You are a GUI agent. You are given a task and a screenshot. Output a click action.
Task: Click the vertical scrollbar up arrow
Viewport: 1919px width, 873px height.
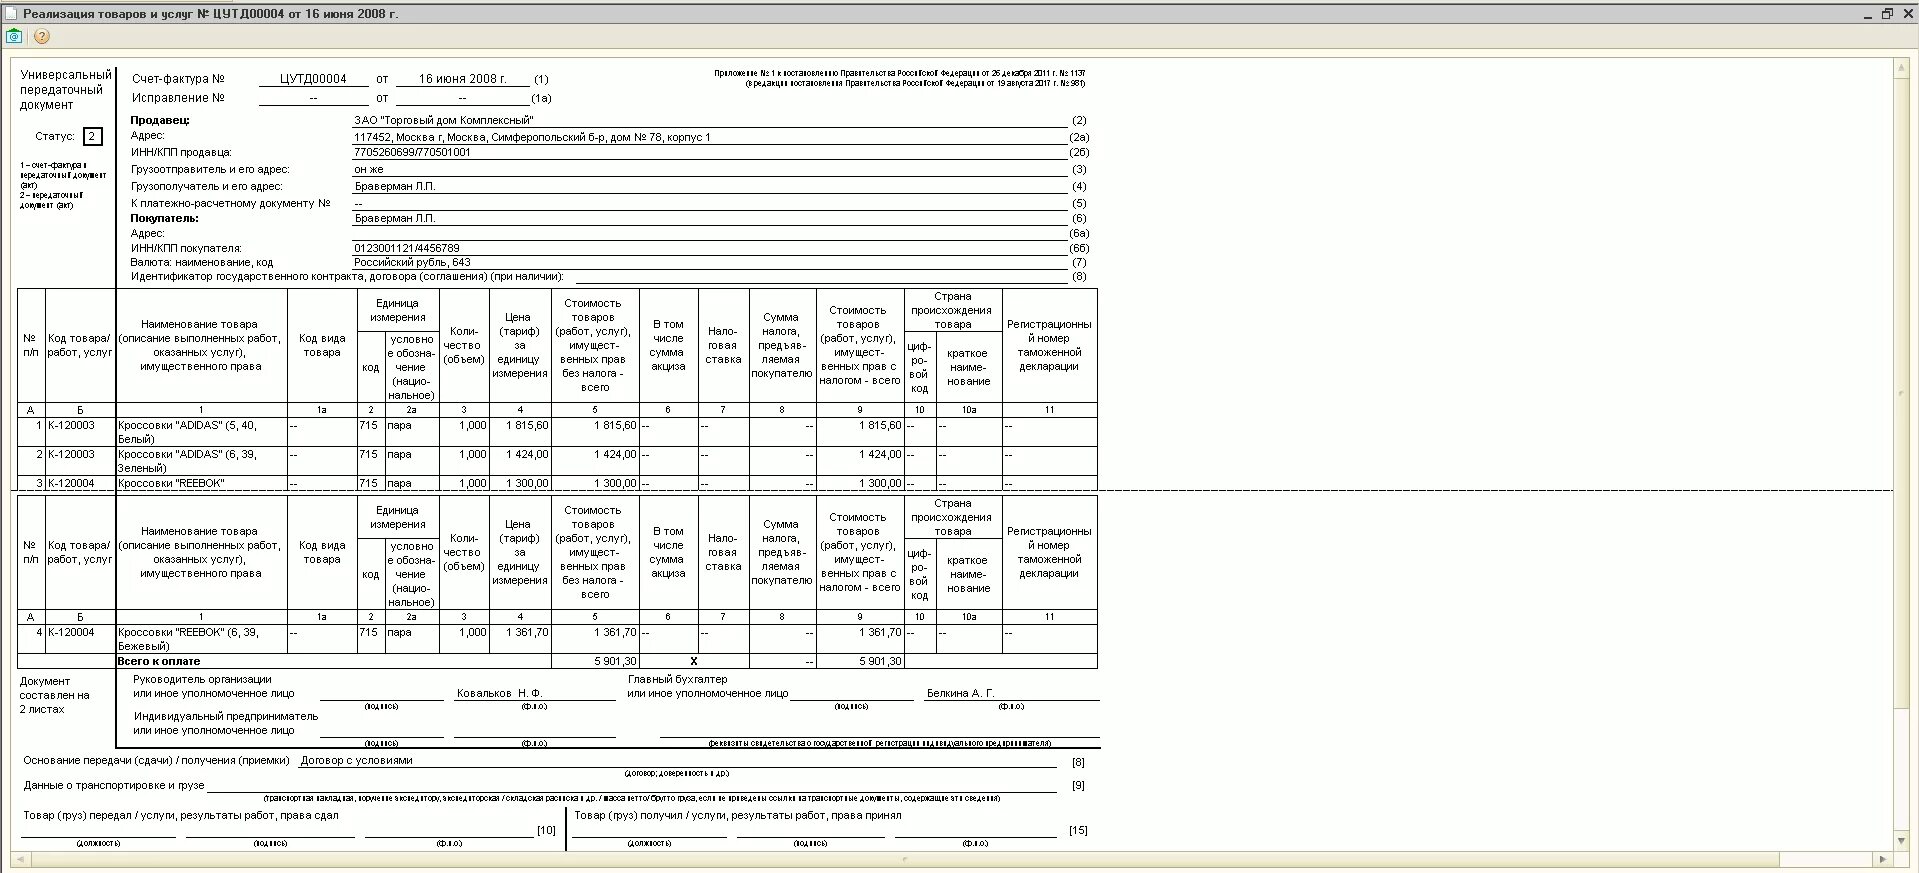[1902, 68]
